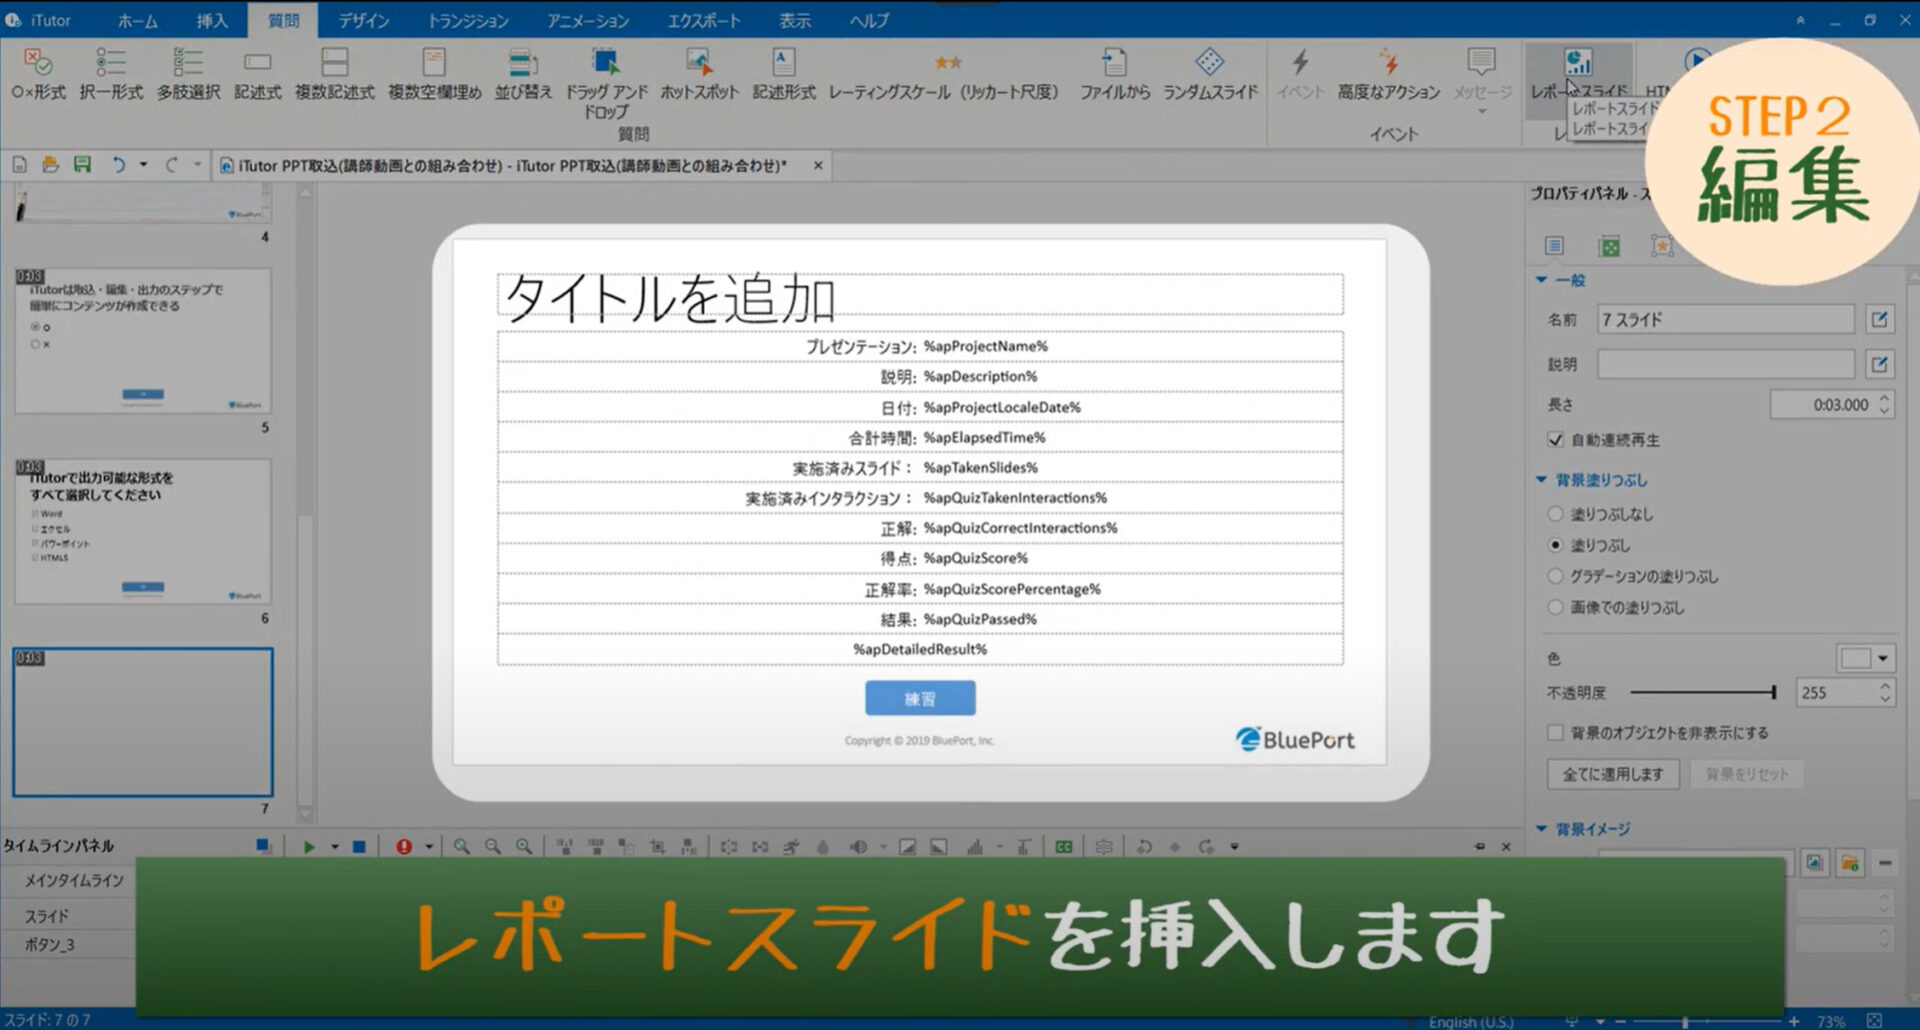The image size is (1920, 1030).
Task: Insert a ホットスポット question
Action: pyautogui.click(x=700, y=72)
